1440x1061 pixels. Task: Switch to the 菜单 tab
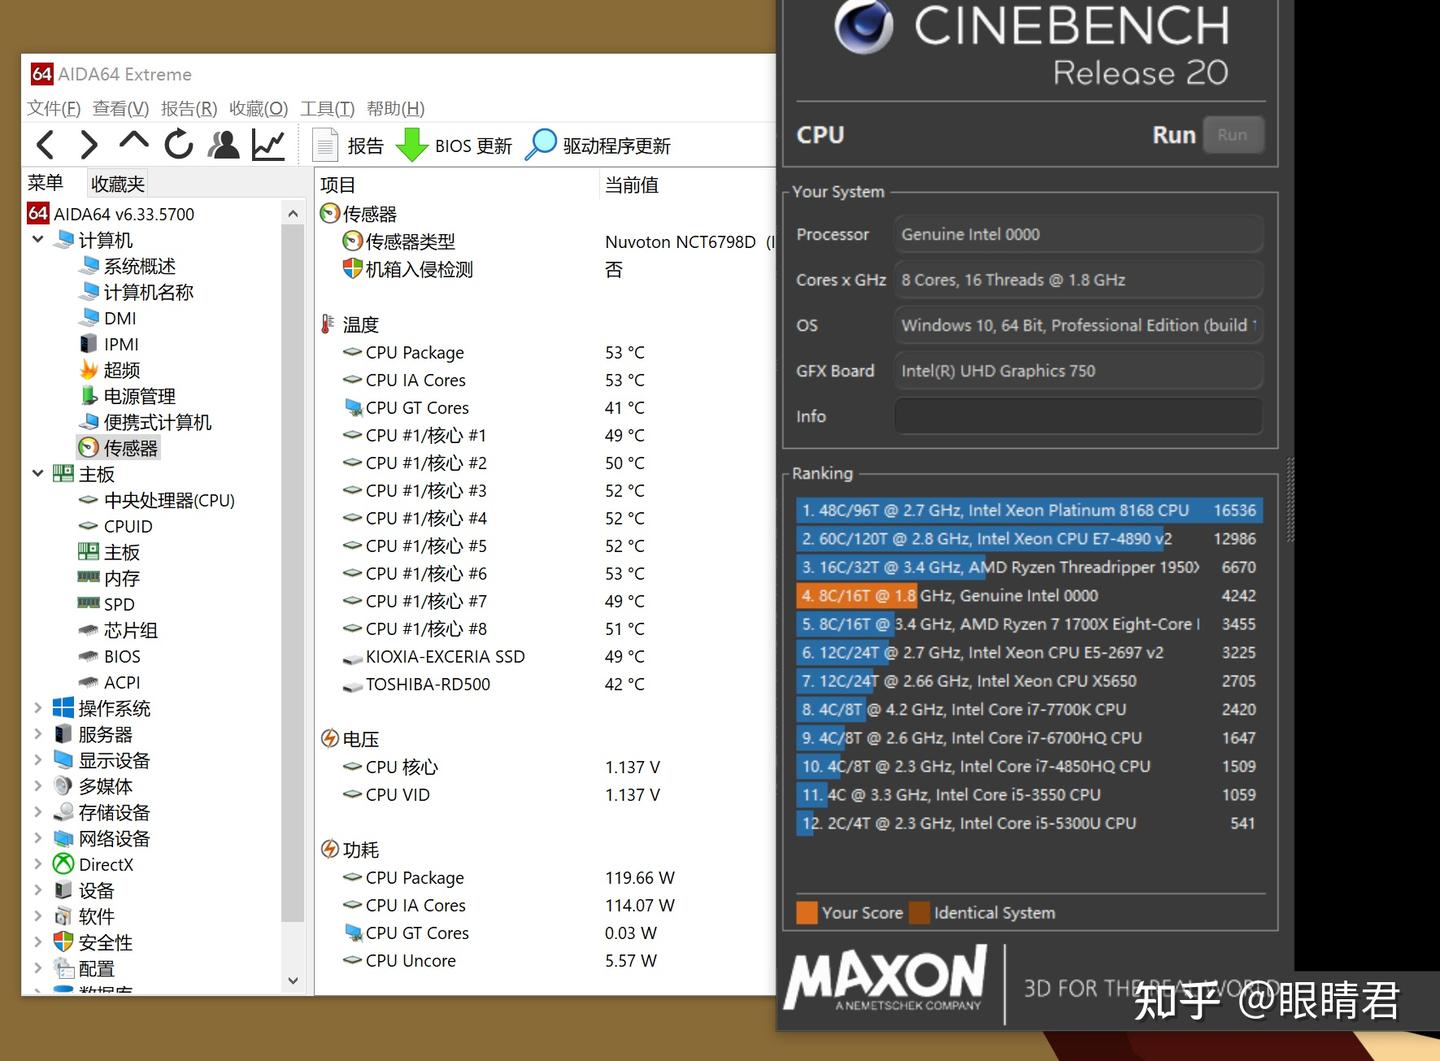click(x=46, y=183)
